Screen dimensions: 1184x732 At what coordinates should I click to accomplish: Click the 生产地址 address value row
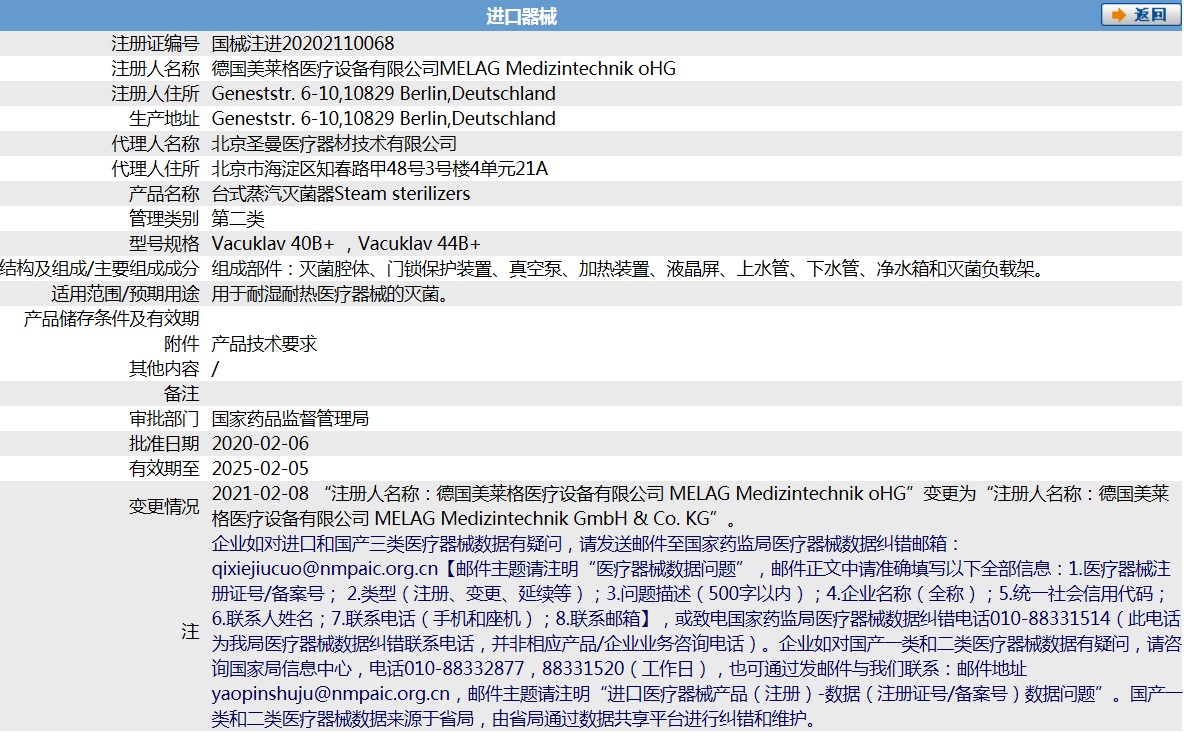pyautogui.click(x=384, y=119)
